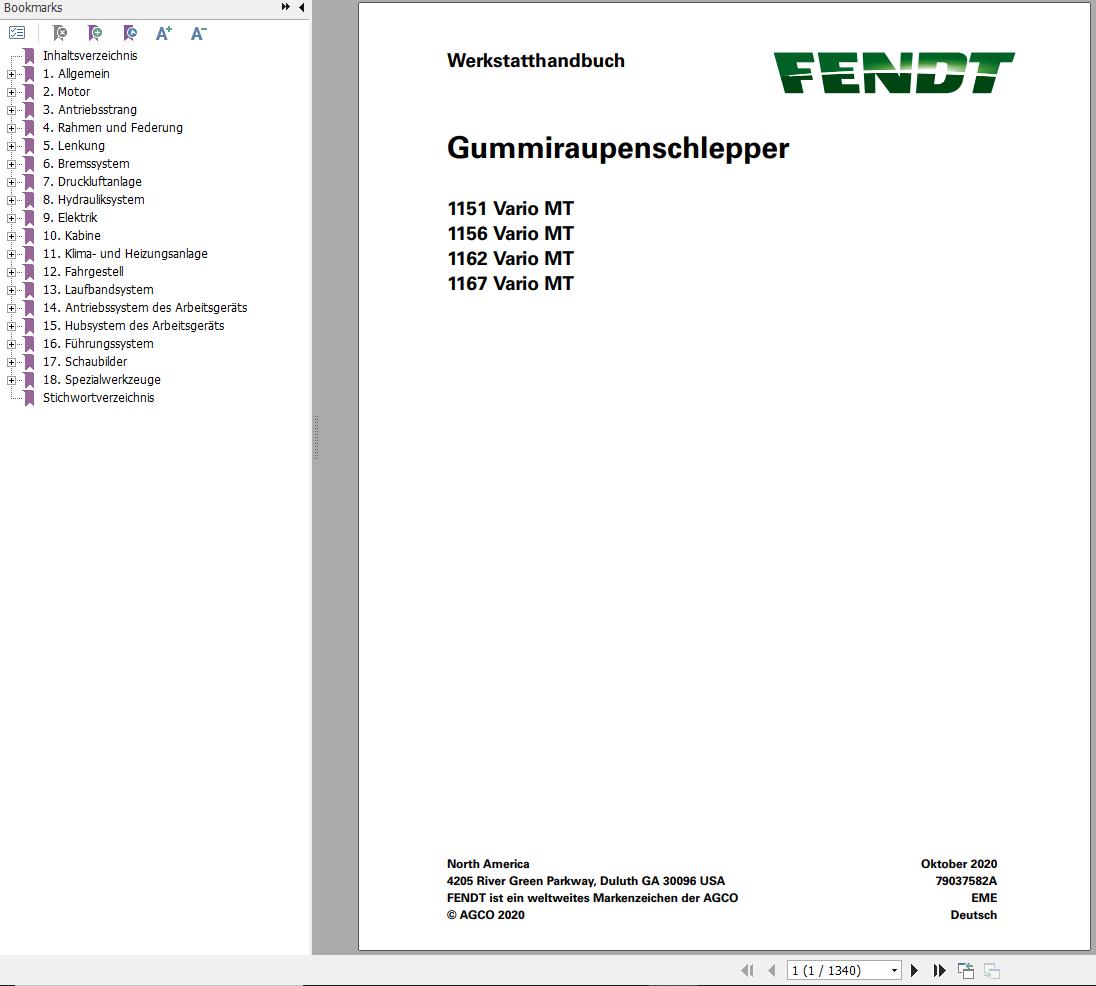This screenshot has width=1096, height=986.
Task: Increase bookmark font size with A+
Action: (164, 33)
